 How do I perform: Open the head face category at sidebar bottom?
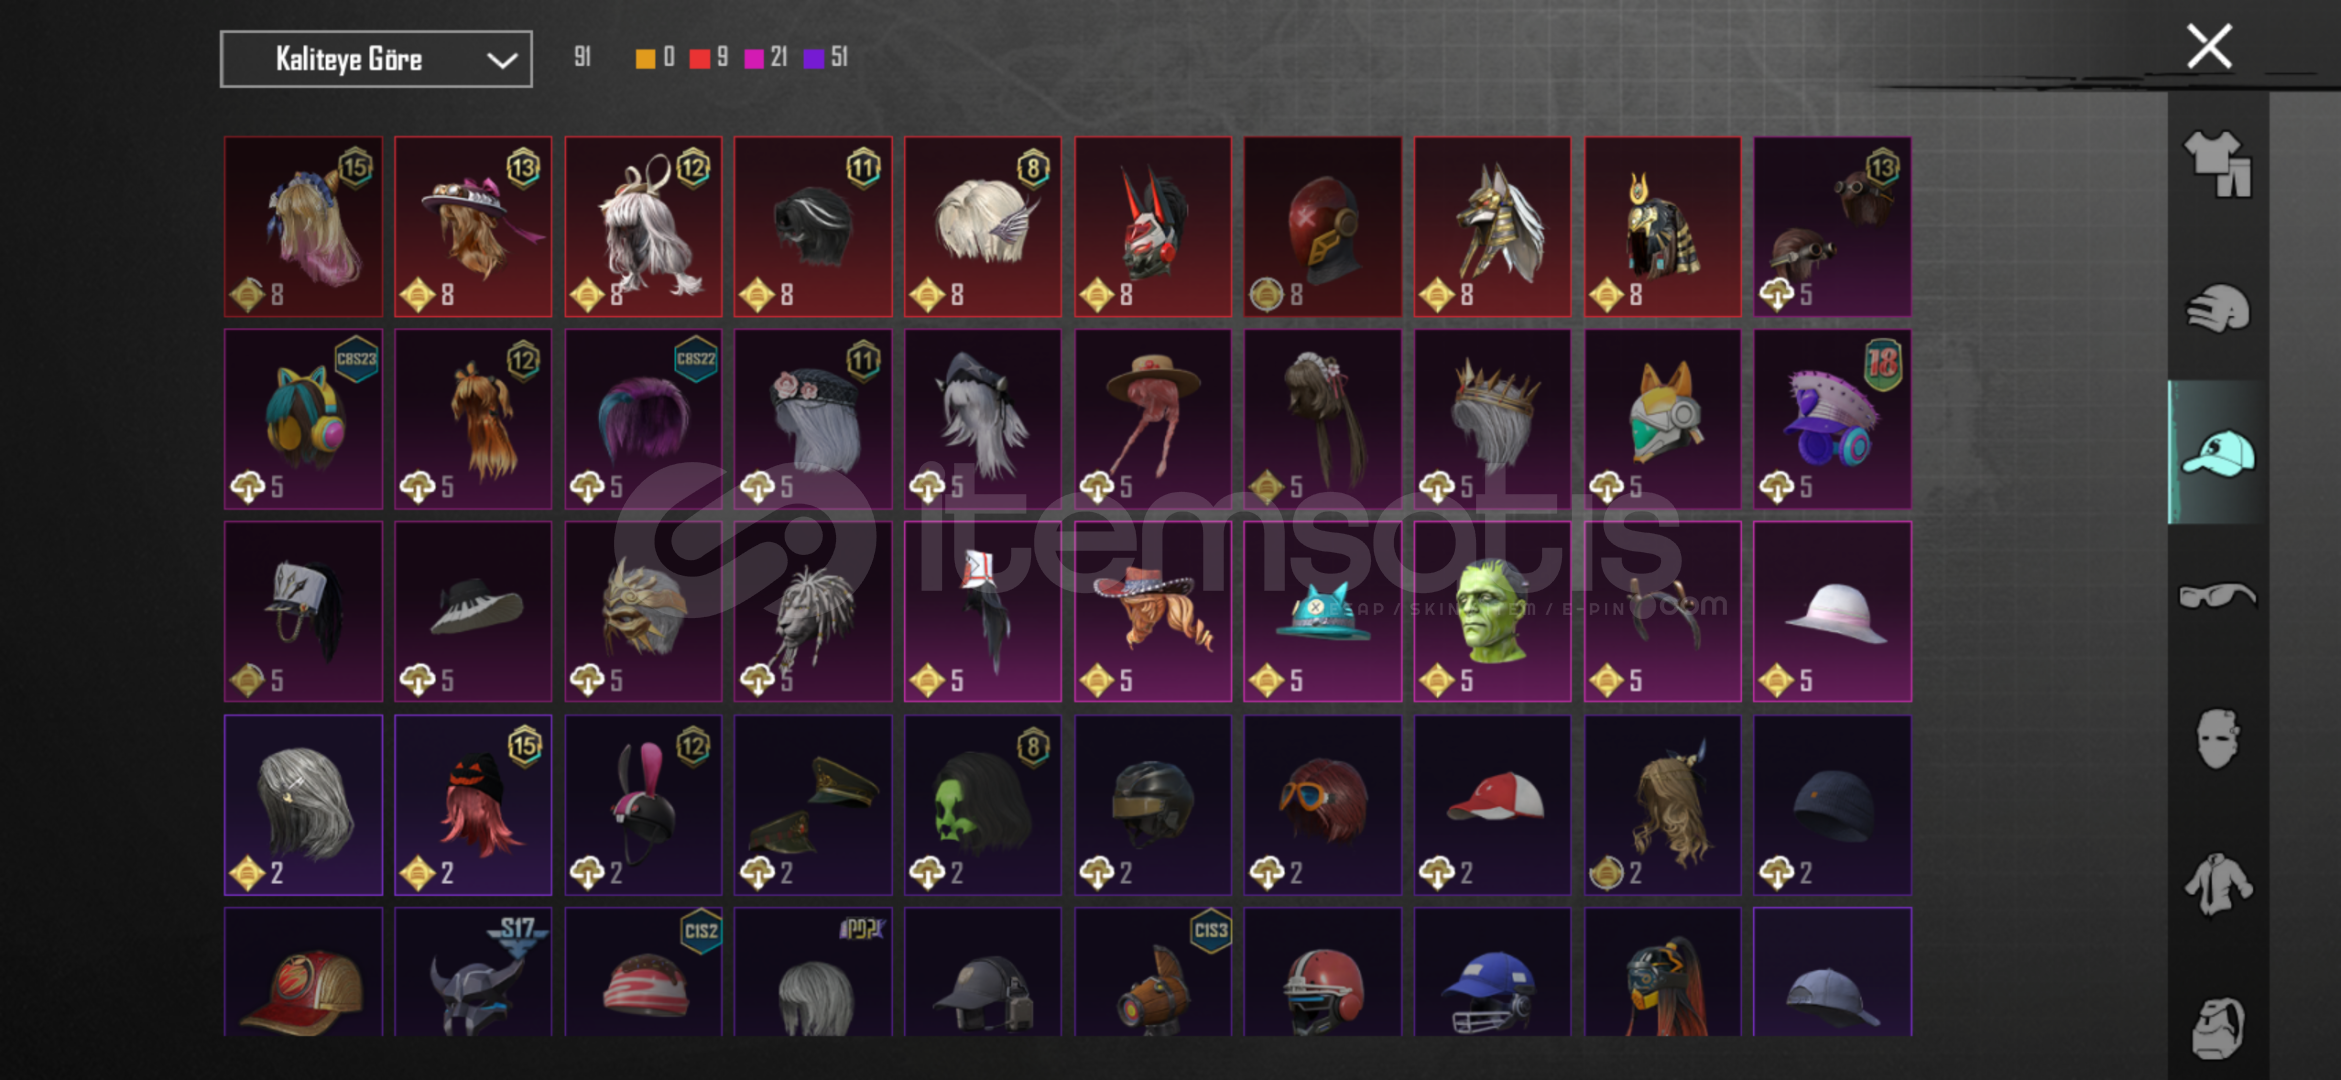2218,1027
